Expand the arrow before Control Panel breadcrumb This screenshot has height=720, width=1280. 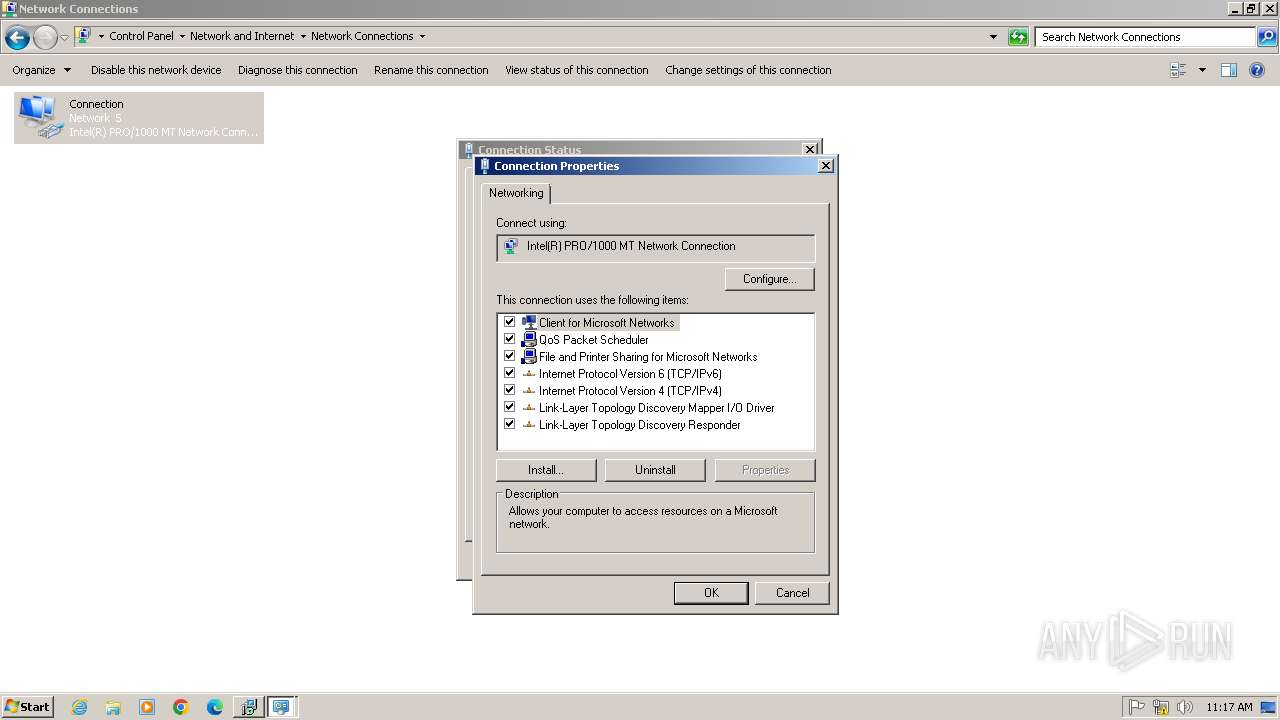101,36
